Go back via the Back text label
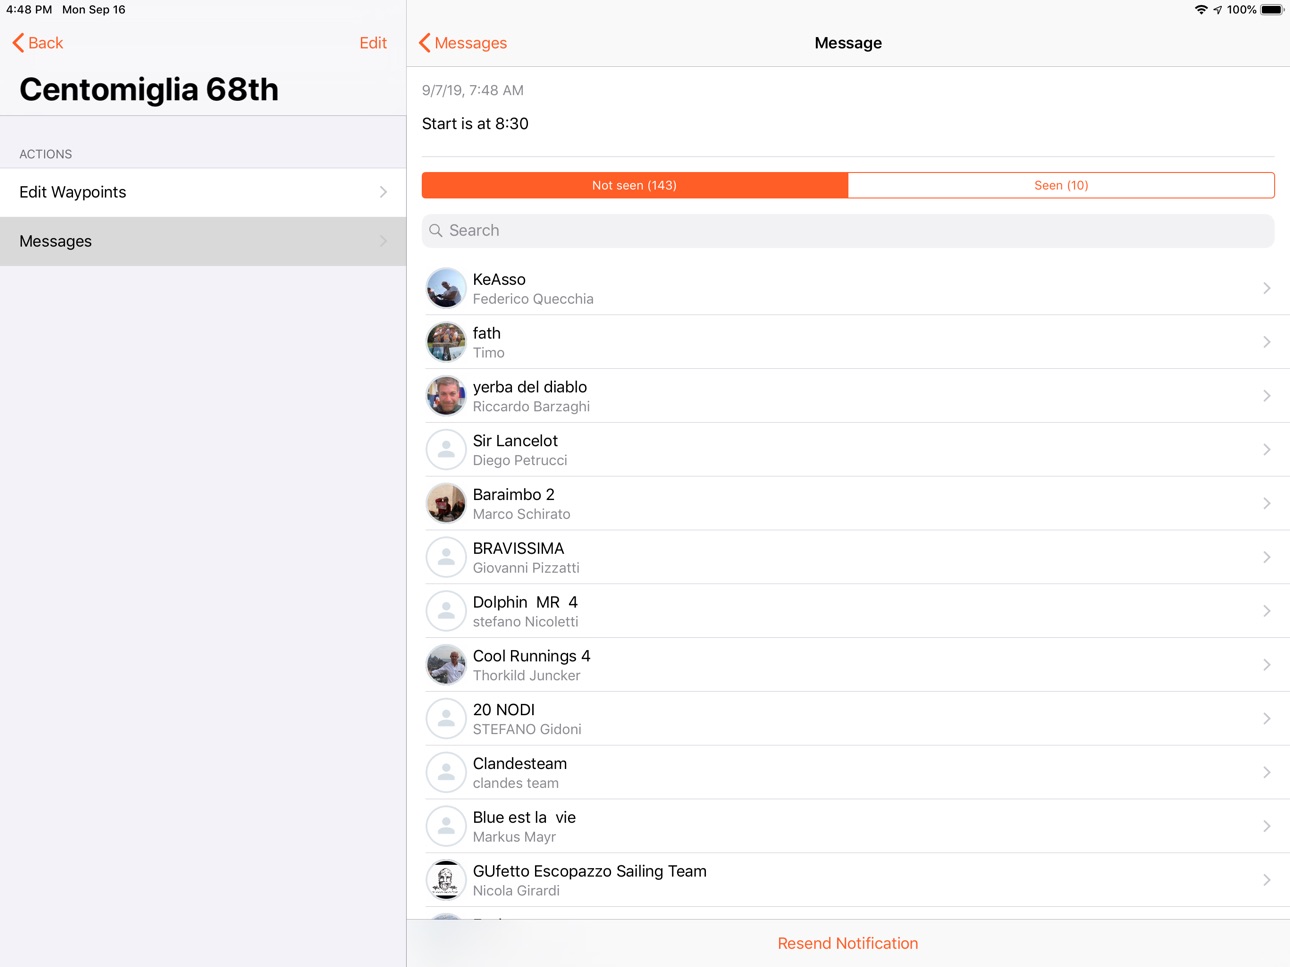 (46, 43)
